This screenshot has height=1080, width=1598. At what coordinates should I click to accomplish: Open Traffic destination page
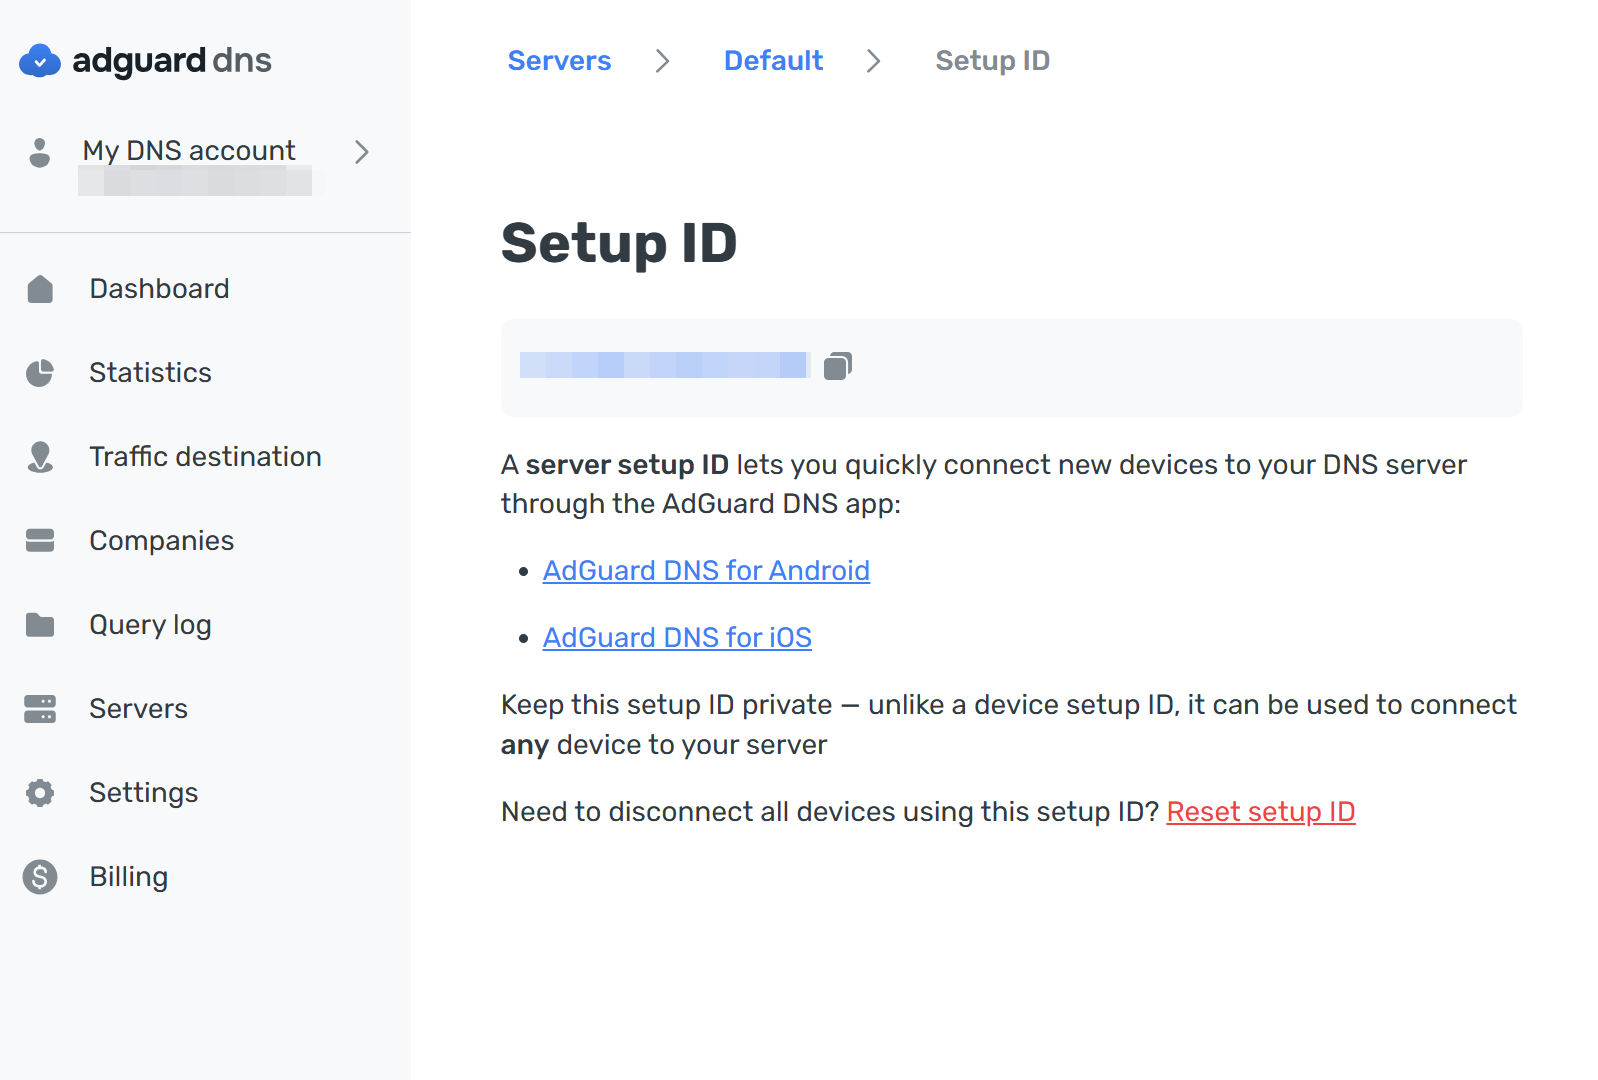pyautogui.click(x=205, y=457)
